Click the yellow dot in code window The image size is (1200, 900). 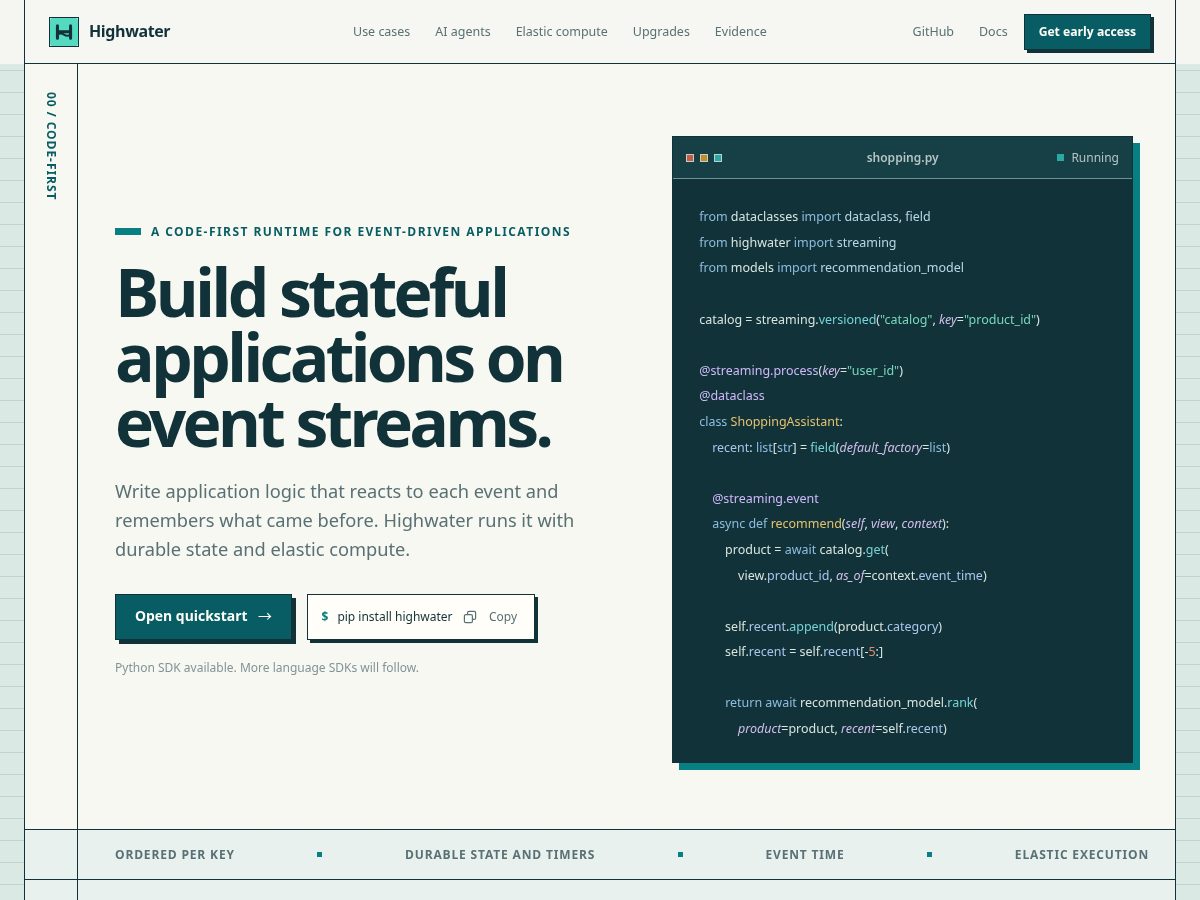coord(704,158)
